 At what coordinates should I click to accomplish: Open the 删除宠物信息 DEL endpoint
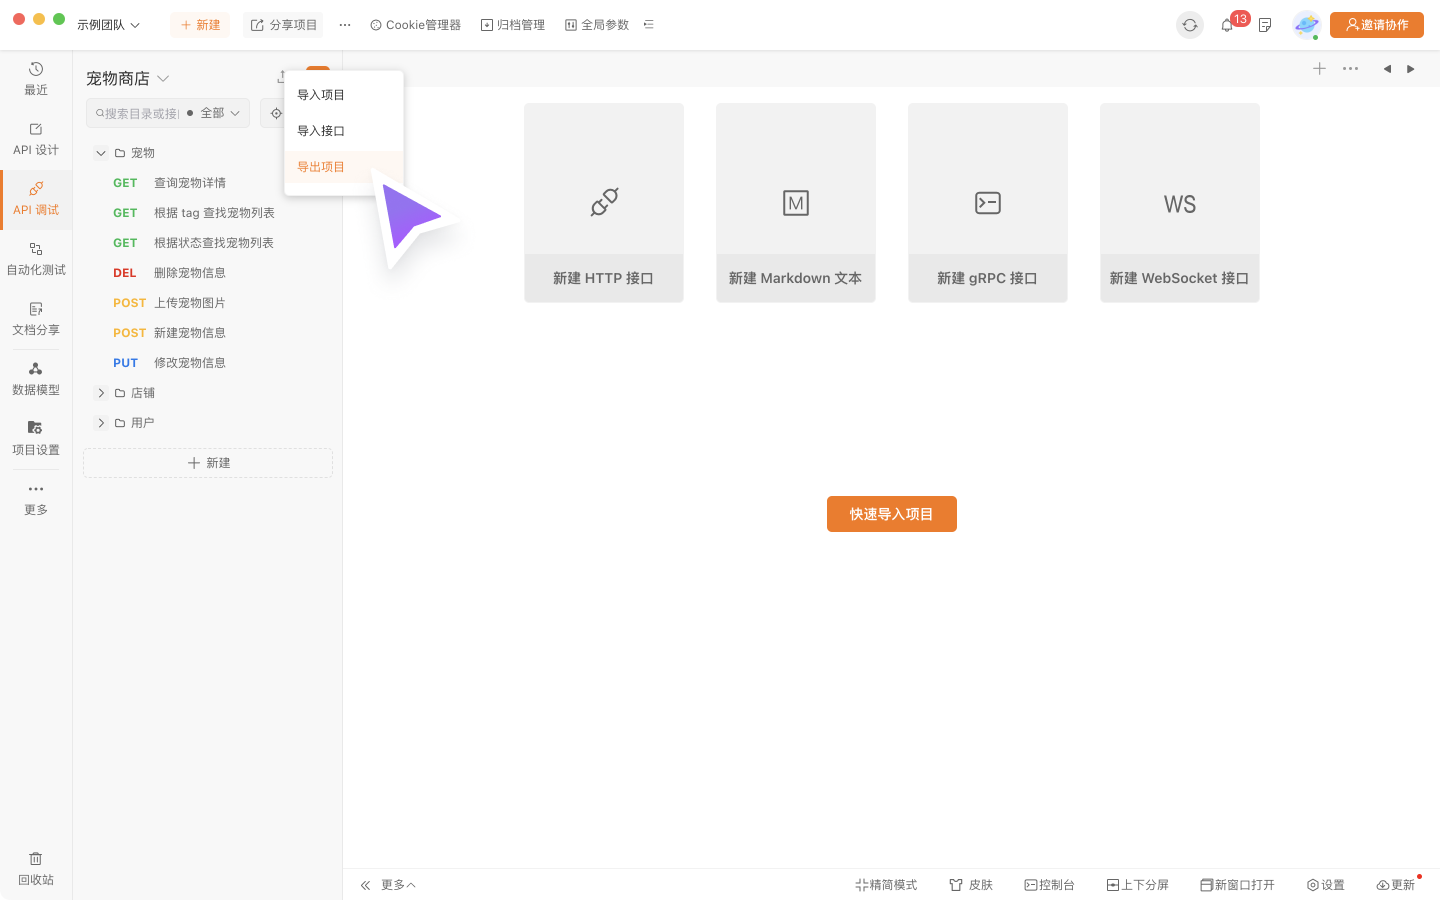189,273
